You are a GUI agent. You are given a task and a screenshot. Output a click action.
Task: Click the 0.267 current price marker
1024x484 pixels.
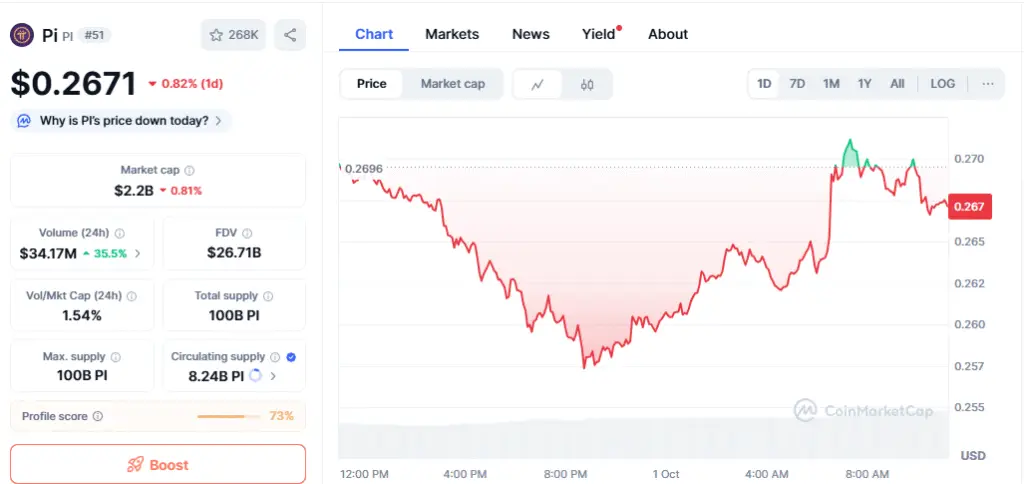(x=969, y=207)
